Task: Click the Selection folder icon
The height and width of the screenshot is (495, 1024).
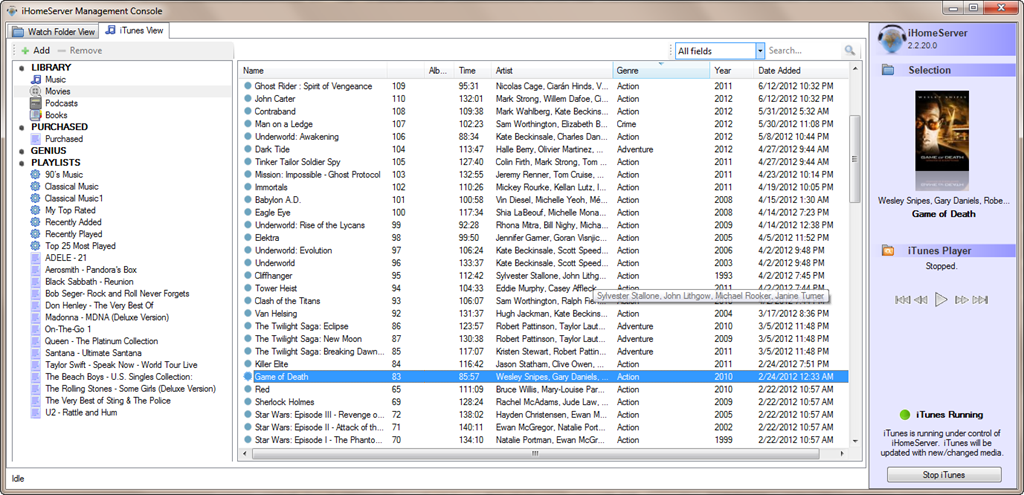Action: (888, 70)
